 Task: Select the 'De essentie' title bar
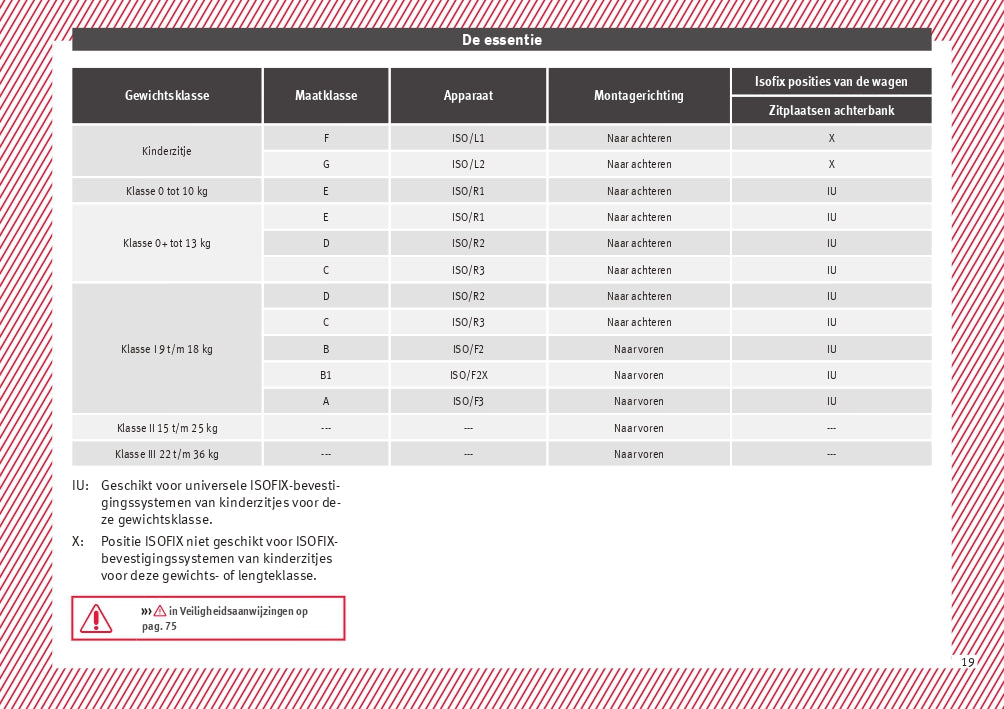tap(501, 40)
